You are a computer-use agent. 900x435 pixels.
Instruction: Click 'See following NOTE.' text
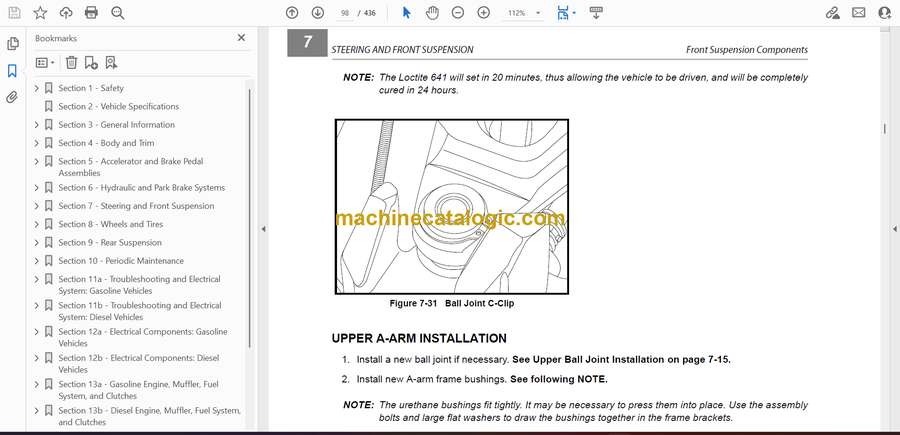(558, 379)
